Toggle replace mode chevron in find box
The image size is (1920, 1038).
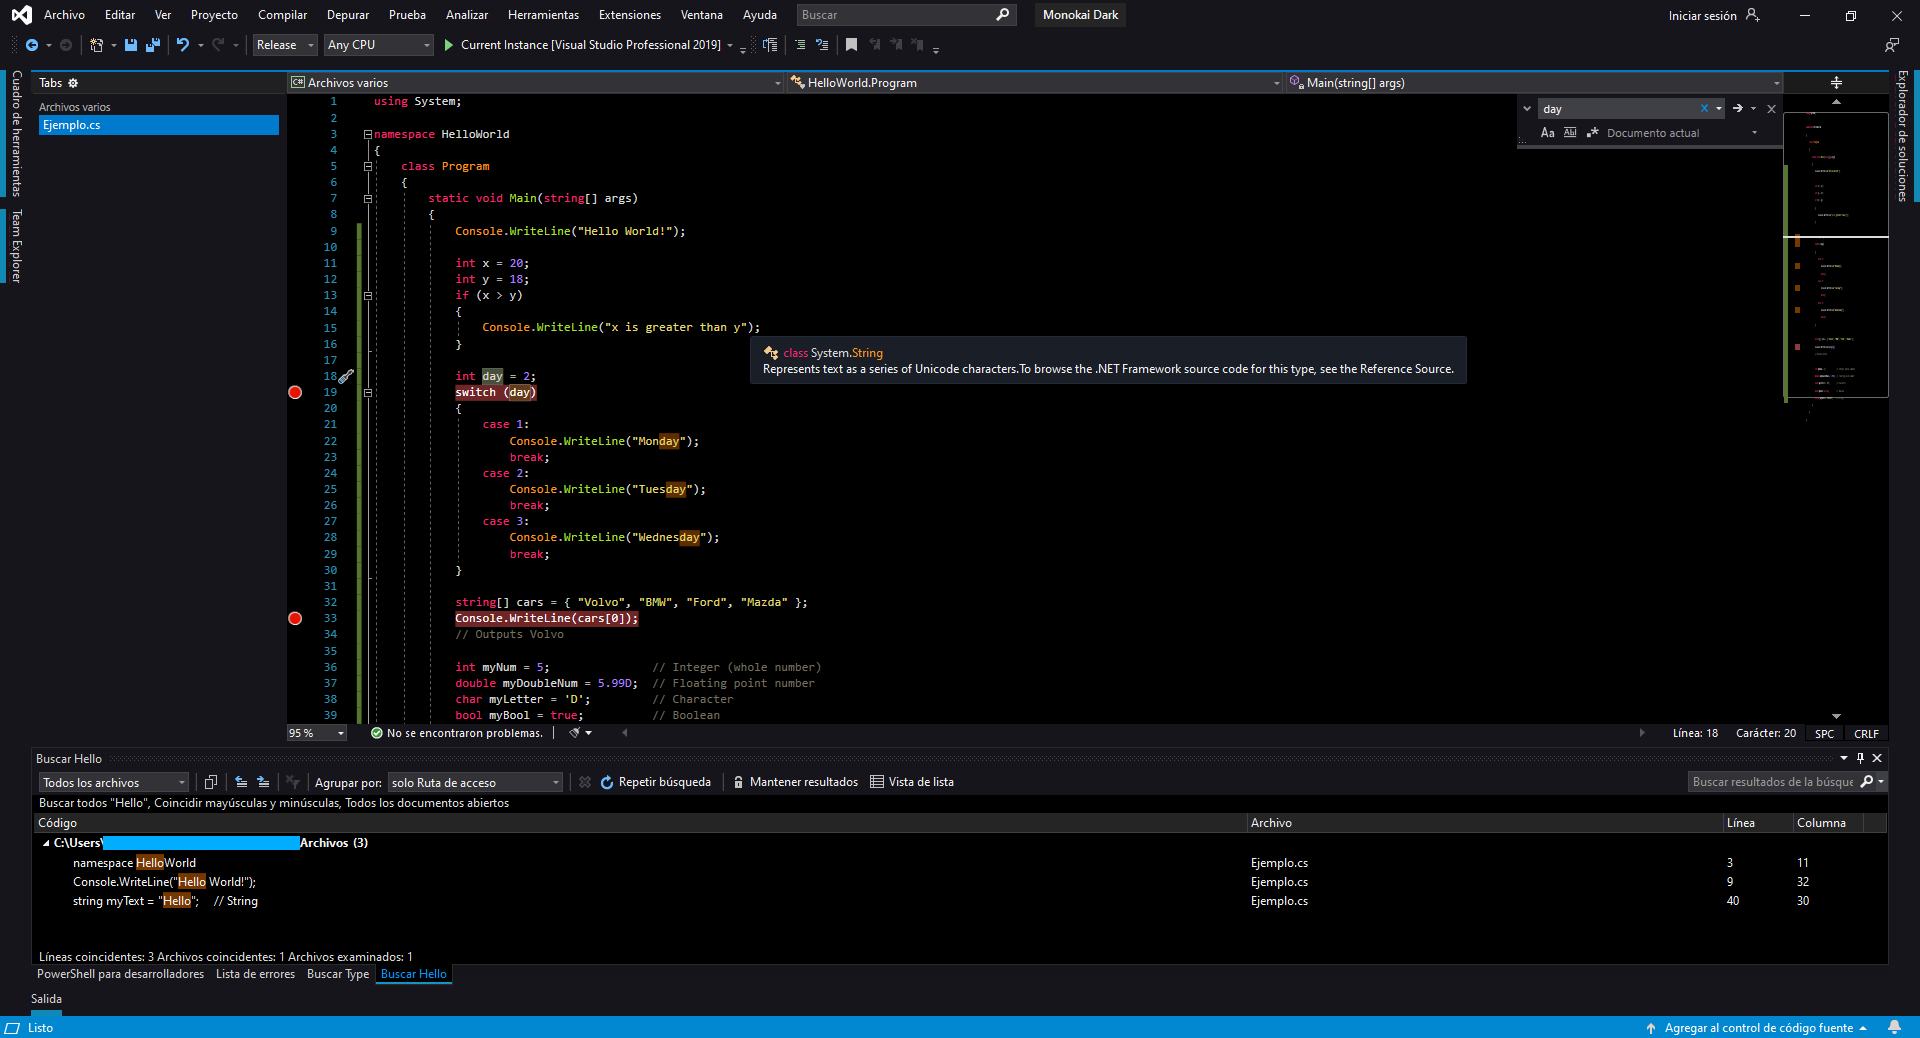[x=1527, y=109]
